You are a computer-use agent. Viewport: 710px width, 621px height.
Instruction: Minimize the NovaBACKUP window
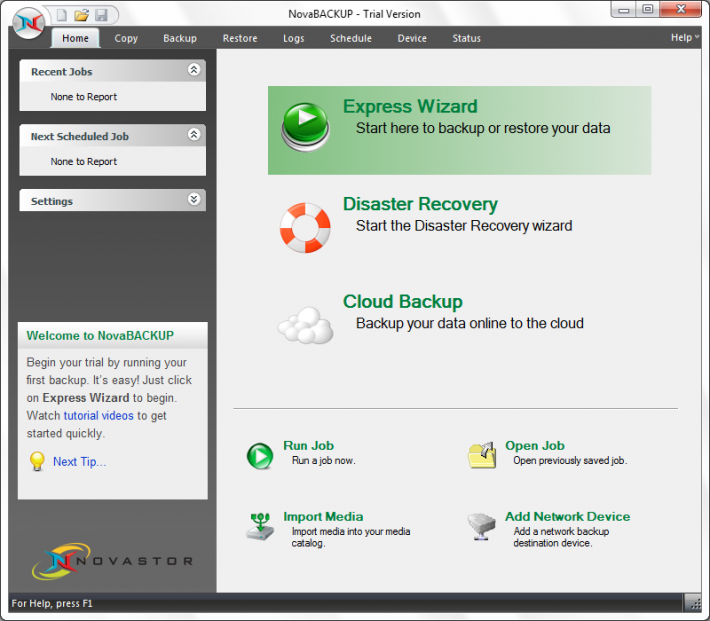point(624,10)
